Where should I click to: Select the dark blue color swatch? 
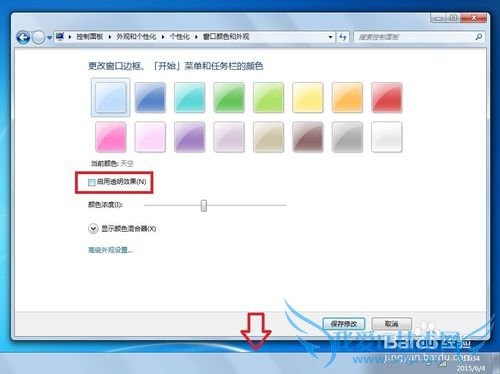[x=150, y=97]
